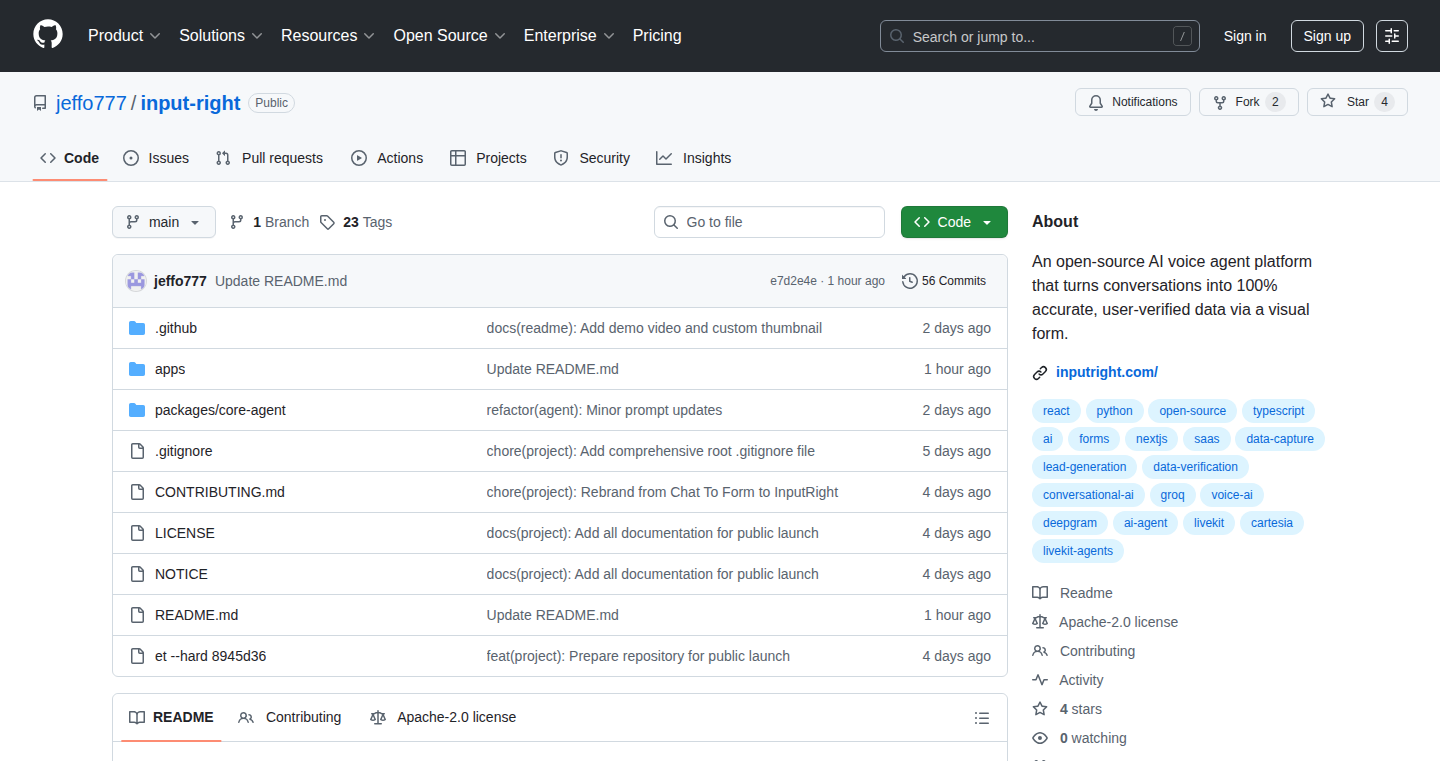Star the input-right repository
This screenshot has height=761, width=1440.
(1357, 102)
